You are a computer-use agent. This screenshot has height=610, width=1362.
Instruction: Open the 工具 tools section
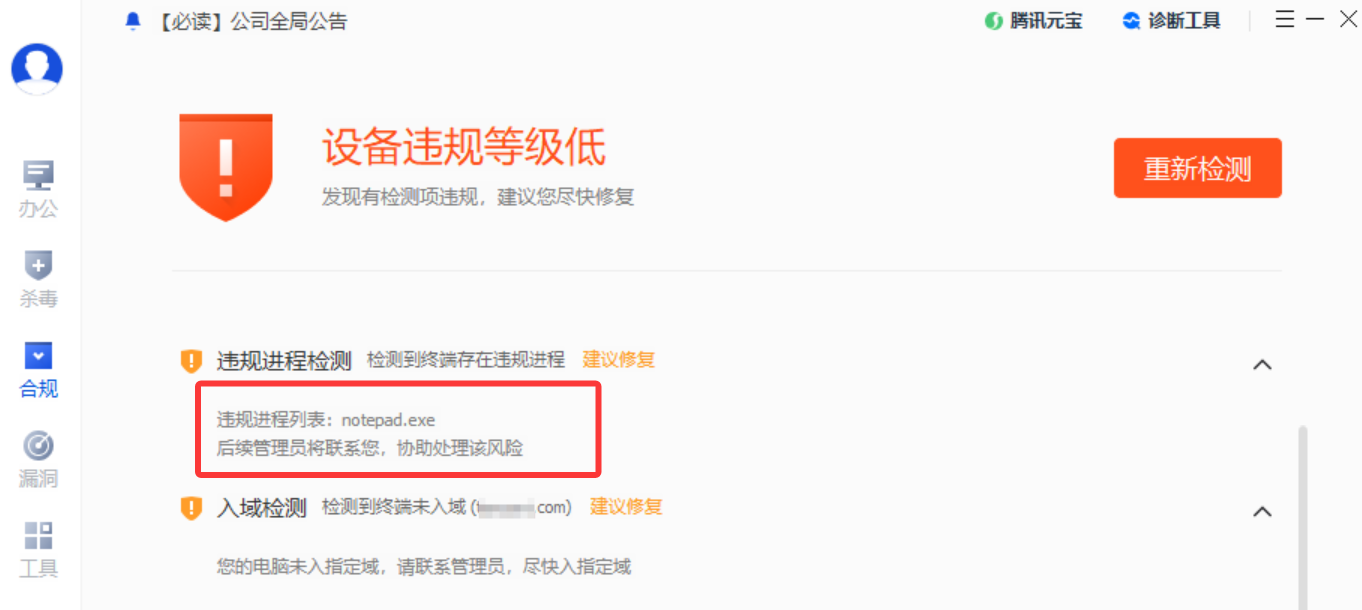(x=38, y=550)
